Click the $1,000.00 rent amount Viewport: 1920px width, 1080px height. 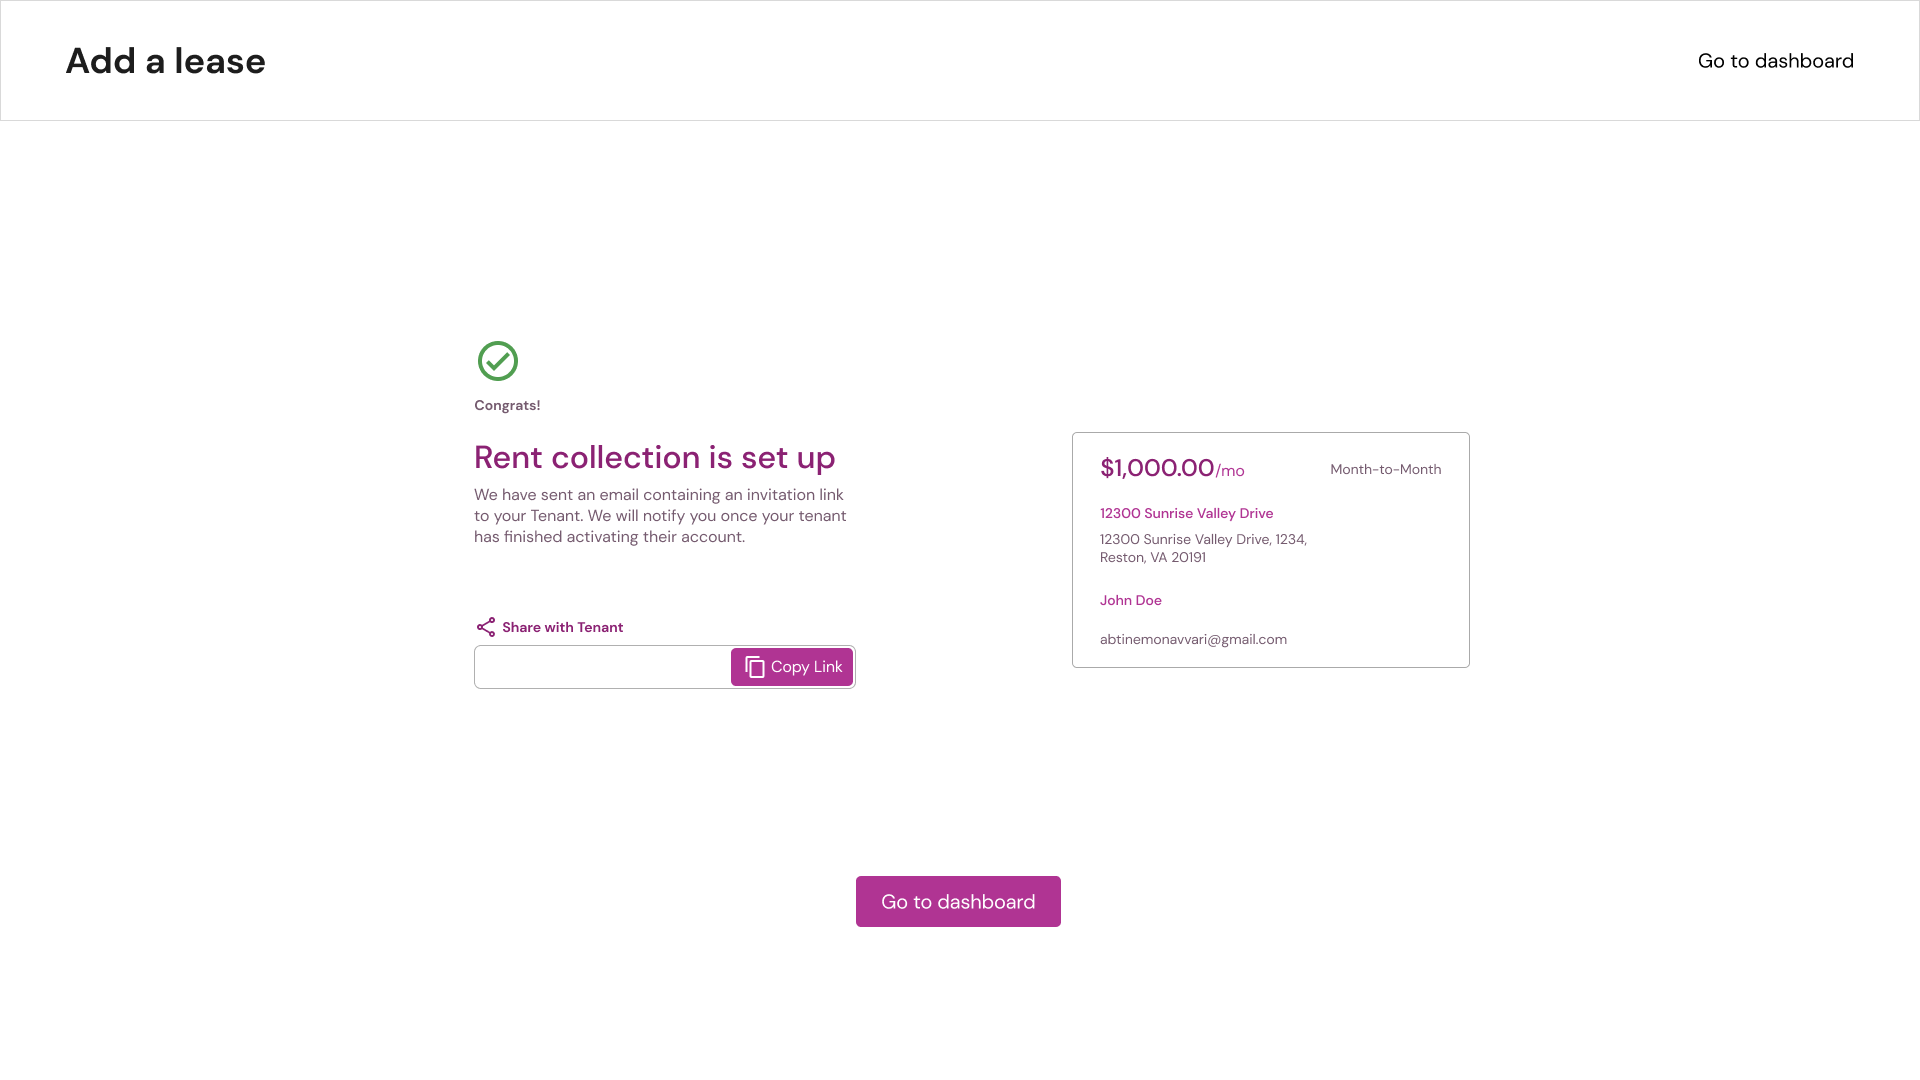coord(1156,468)
